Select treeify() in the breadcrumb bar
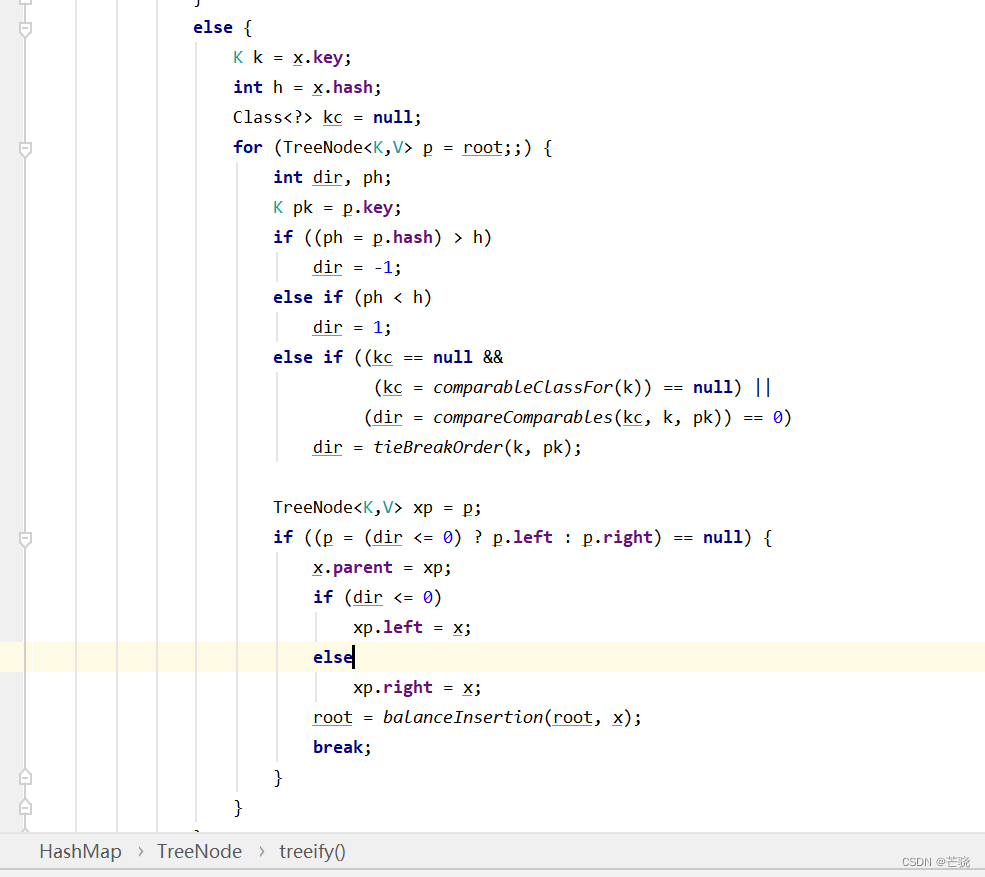 [x=312, y=851]
